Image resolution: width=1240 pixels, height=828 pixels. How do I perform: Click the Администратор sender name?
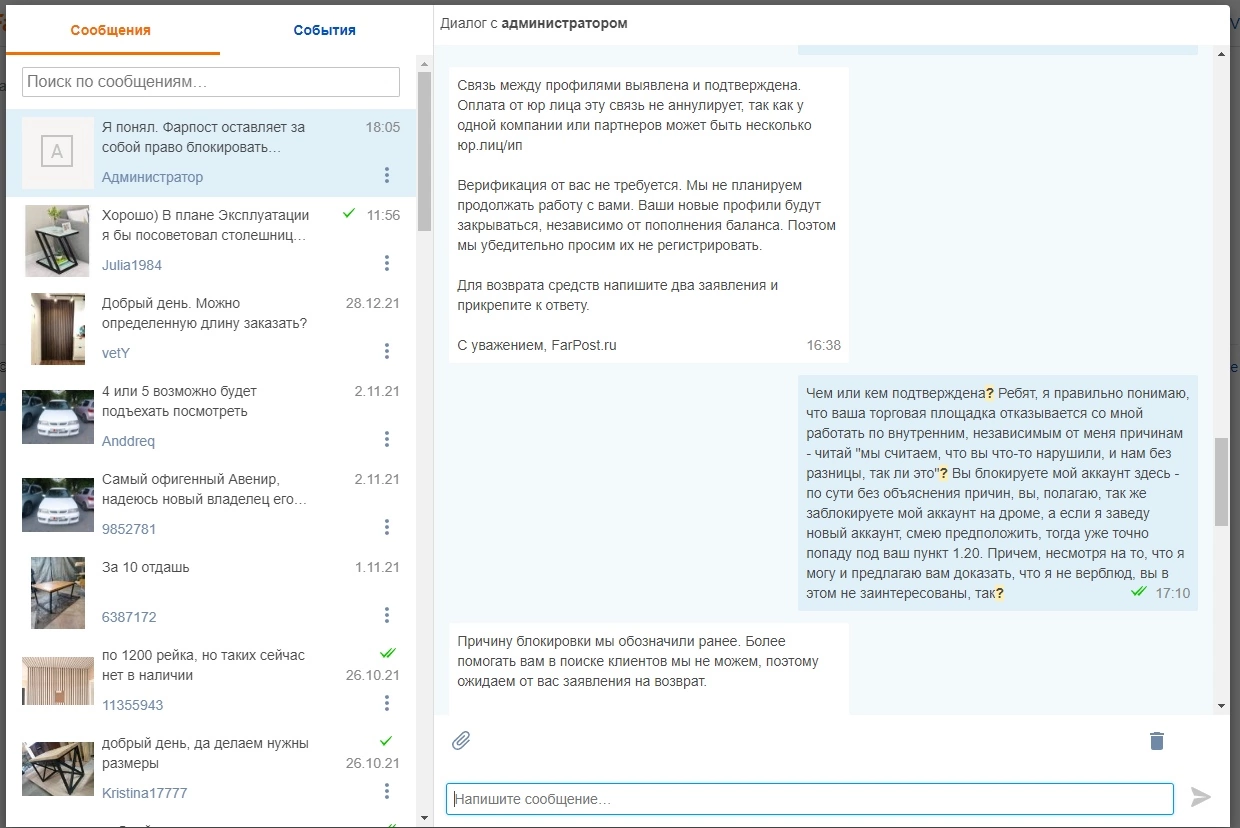coord(152,177)
